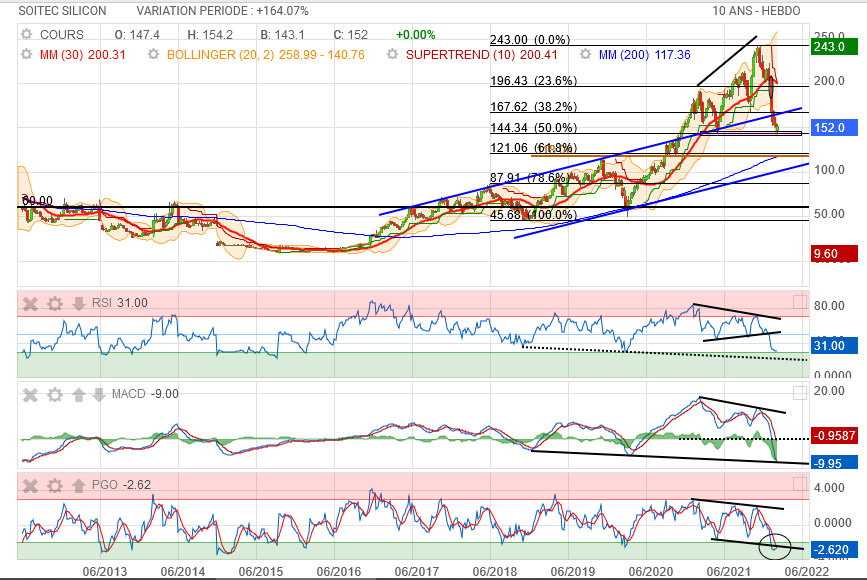The height and width of the screenshot is (580, 867).
Task: Move MACD panel down with arrow
Action: 98,395
